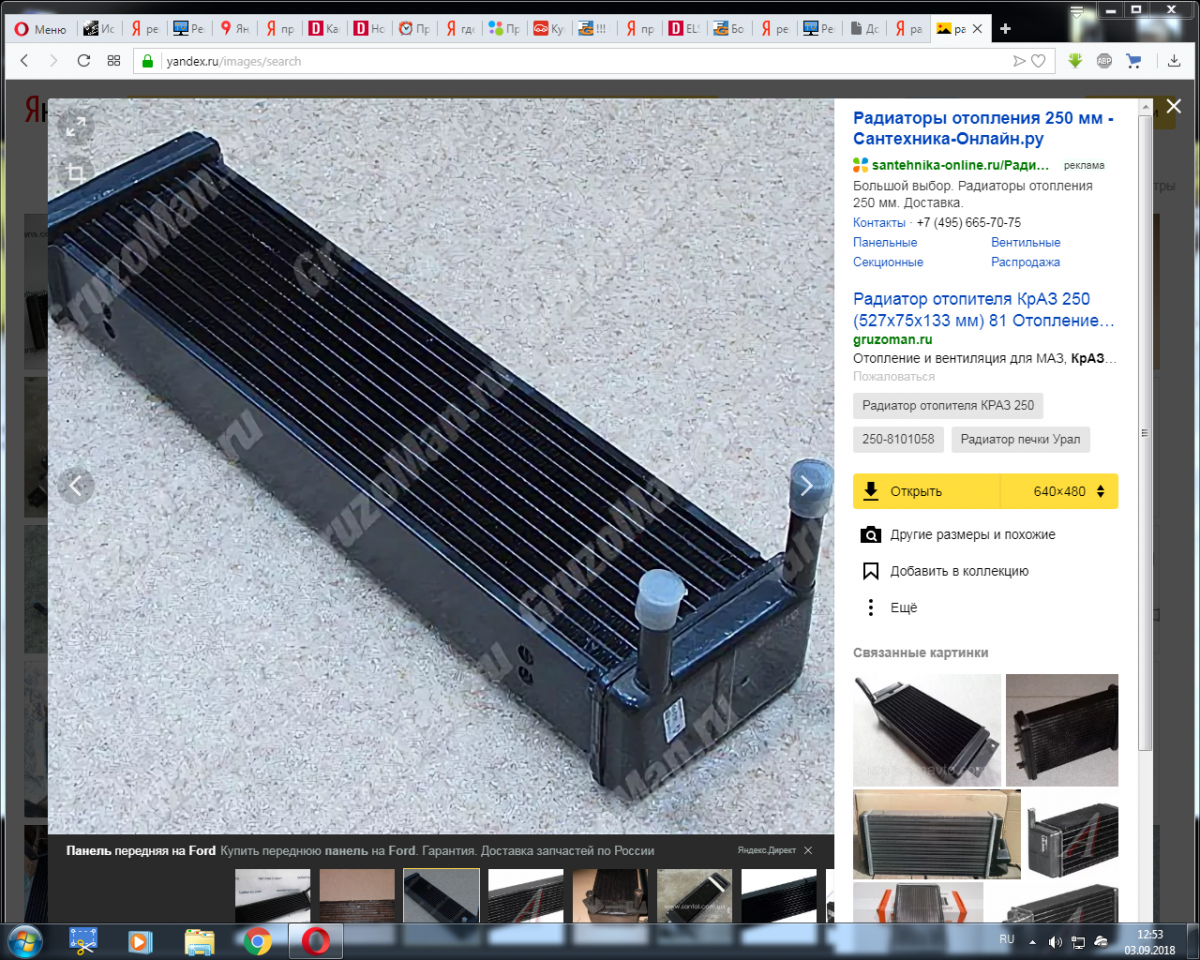
Task: Open a new browser tab
Action: pos(1006,29)
